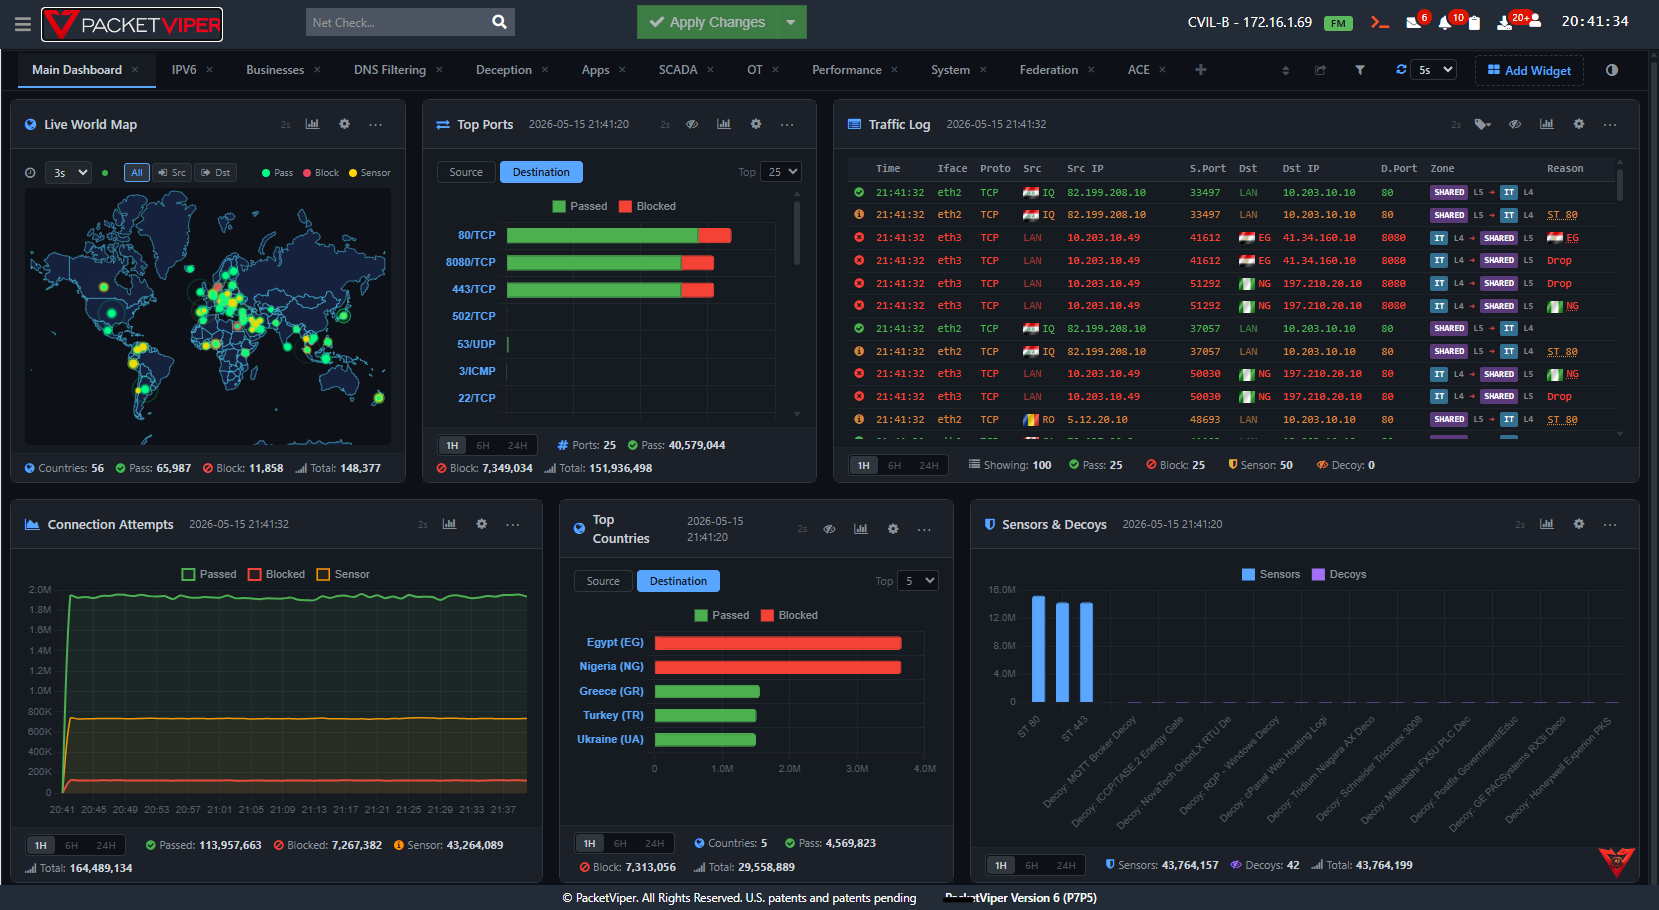The width and height of the screenshot is (1659, 910).
Task: Open Top Ports Top 25 dropdown
Action: coord(781,172)
